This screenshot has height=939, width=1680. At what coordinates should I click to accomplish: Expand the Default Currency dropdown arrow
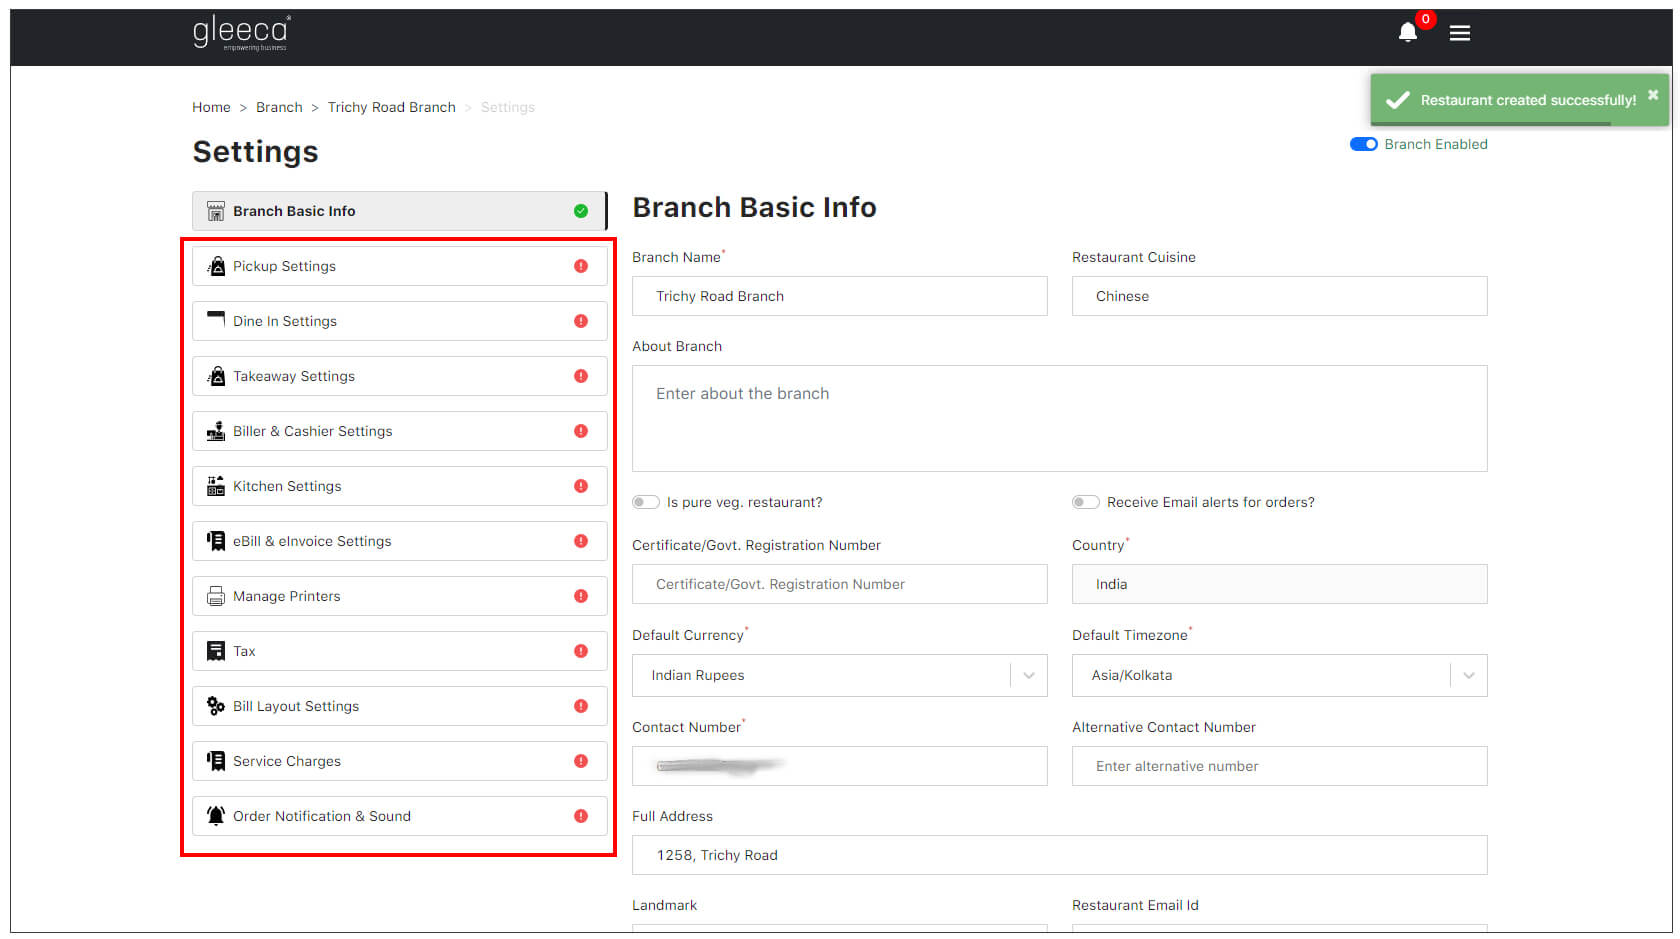1028,675
